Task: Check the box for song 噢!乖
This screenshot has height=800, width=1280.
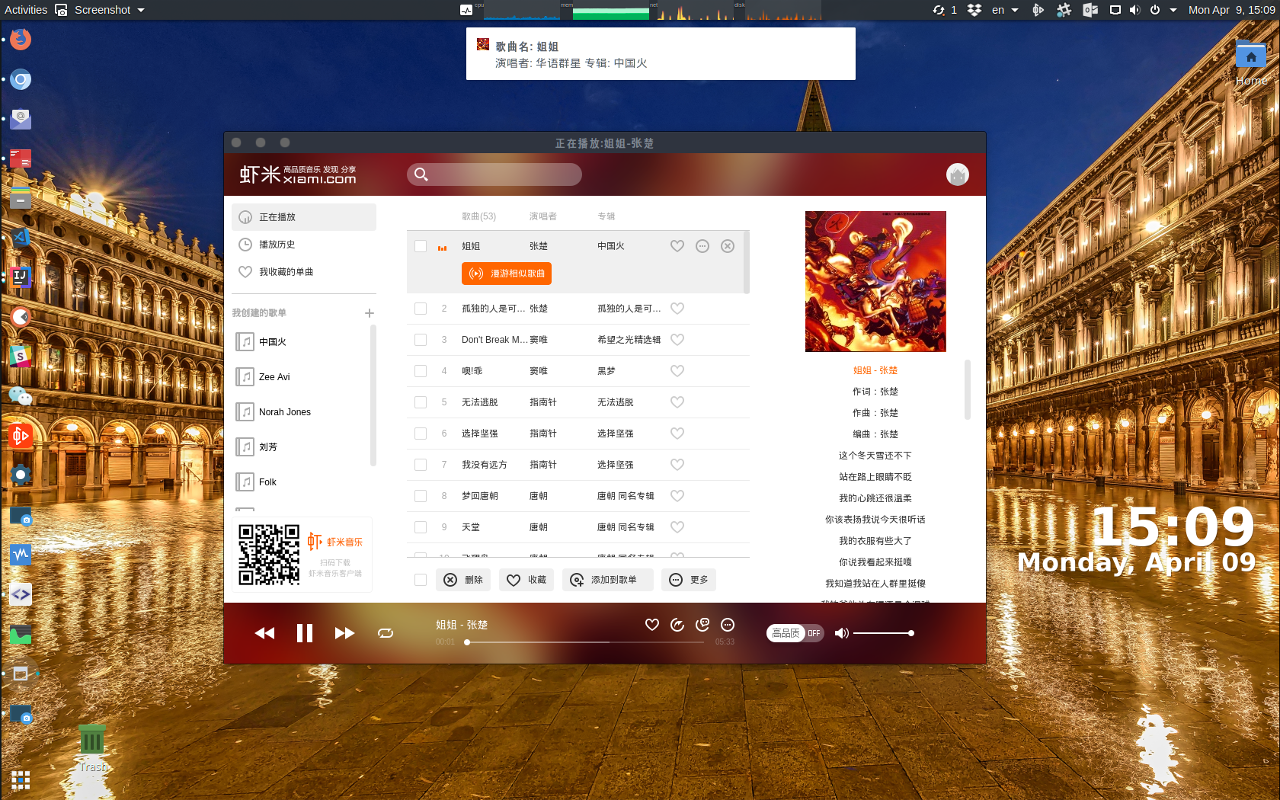Action: point(421,371)
